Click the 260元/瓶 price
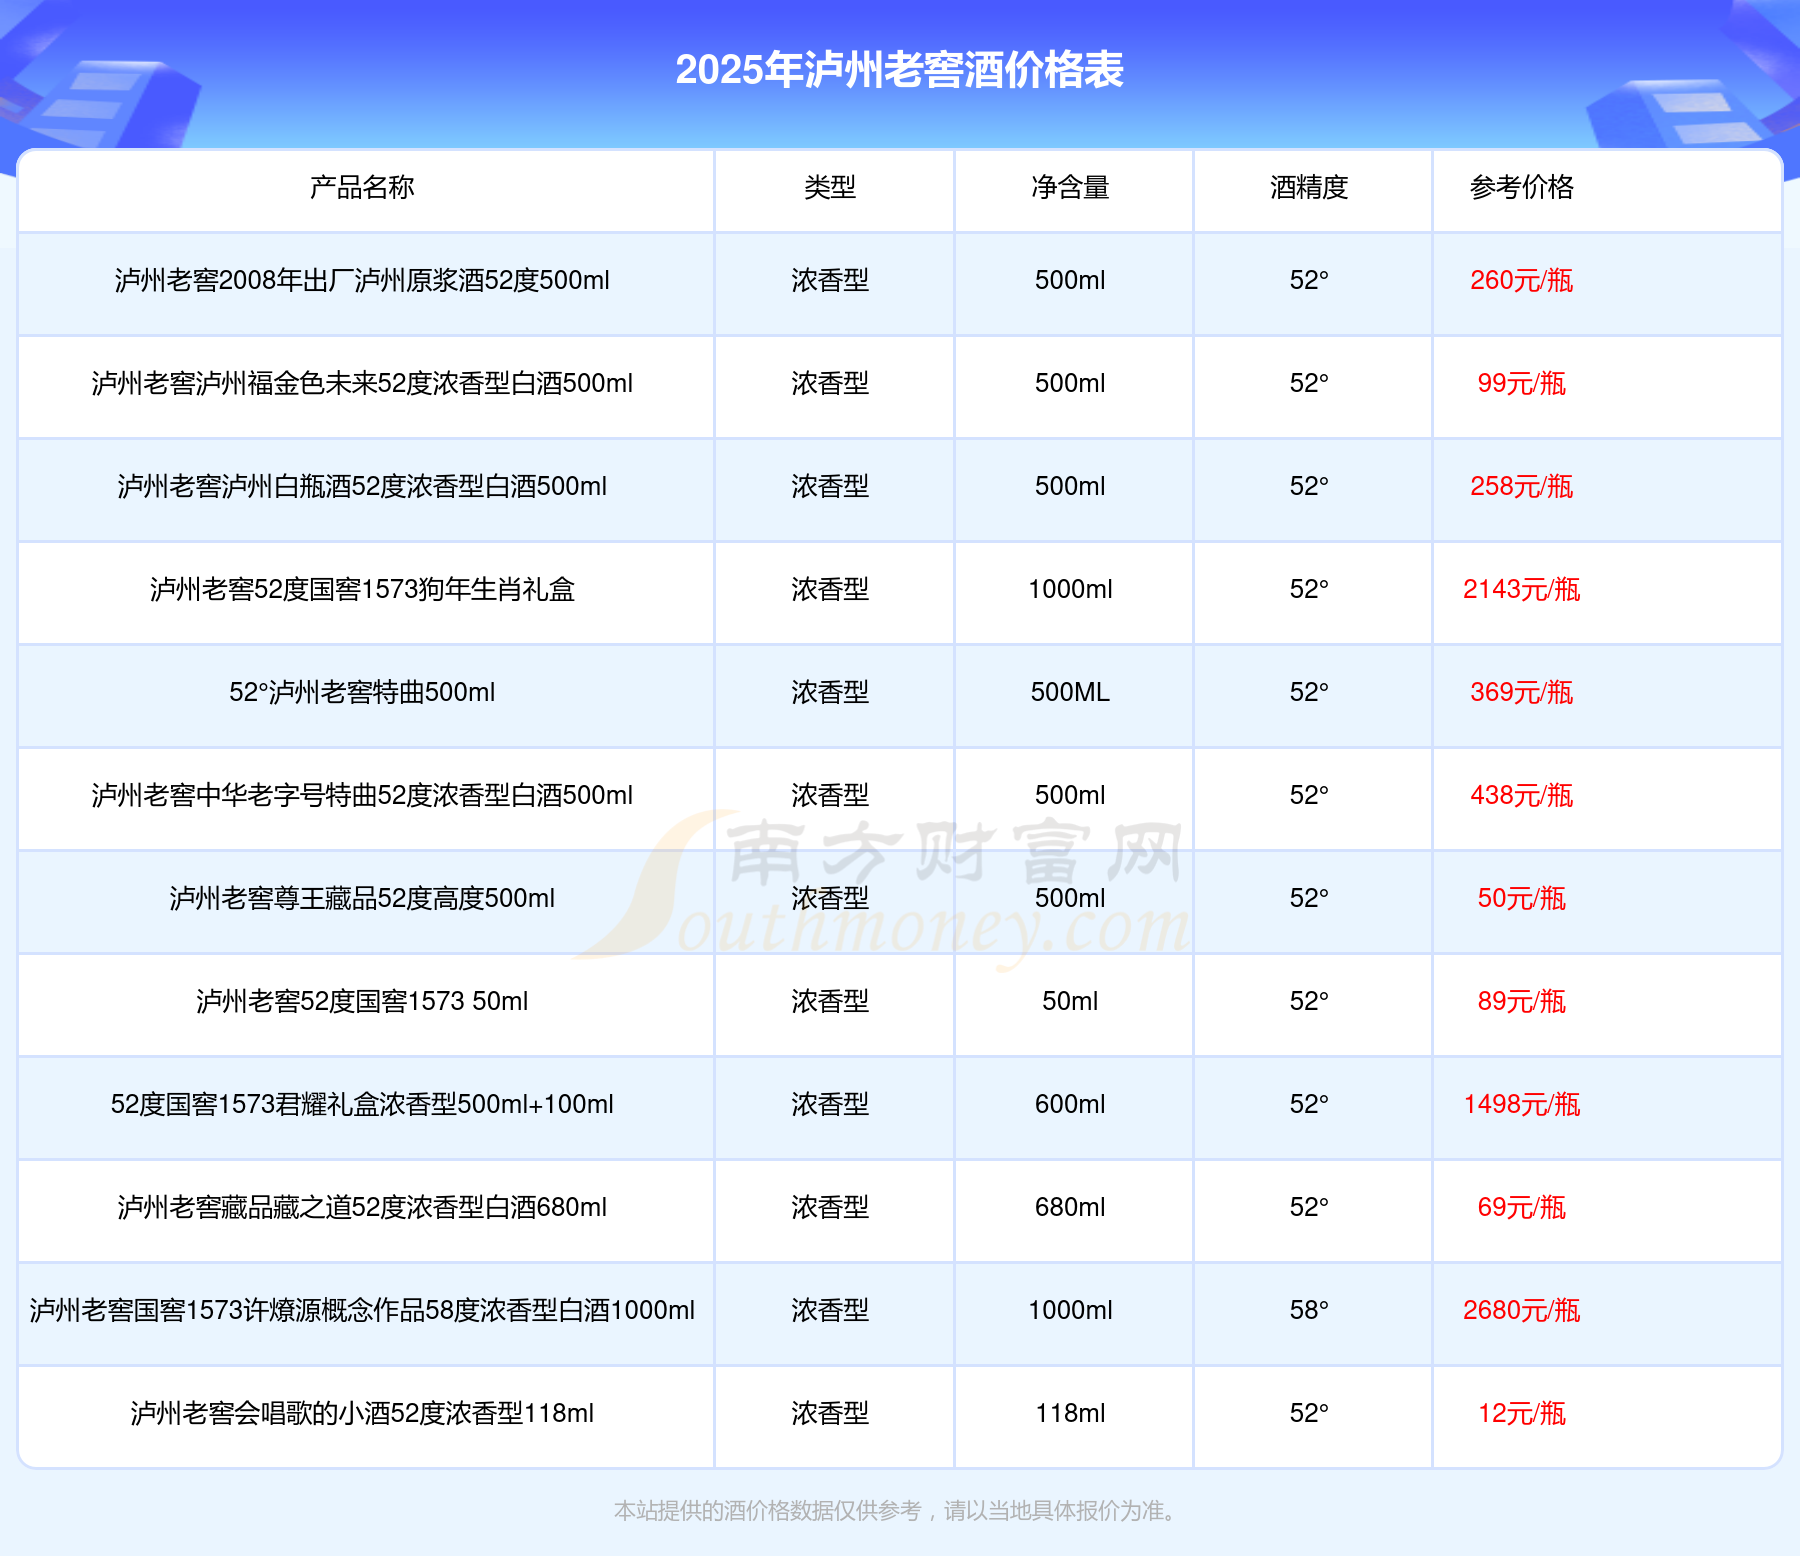The height and width of the screenshot is (1556, 1800). 1522,281
